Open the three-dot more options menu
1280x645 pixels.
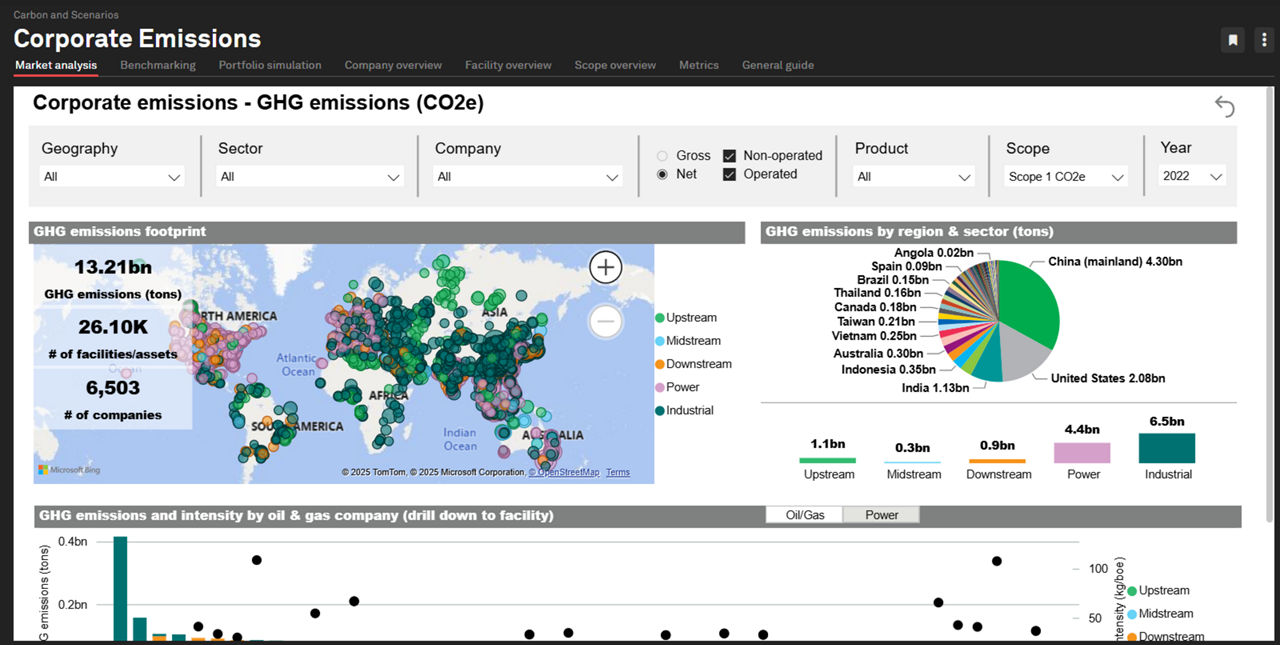[x=1264, y=40]
